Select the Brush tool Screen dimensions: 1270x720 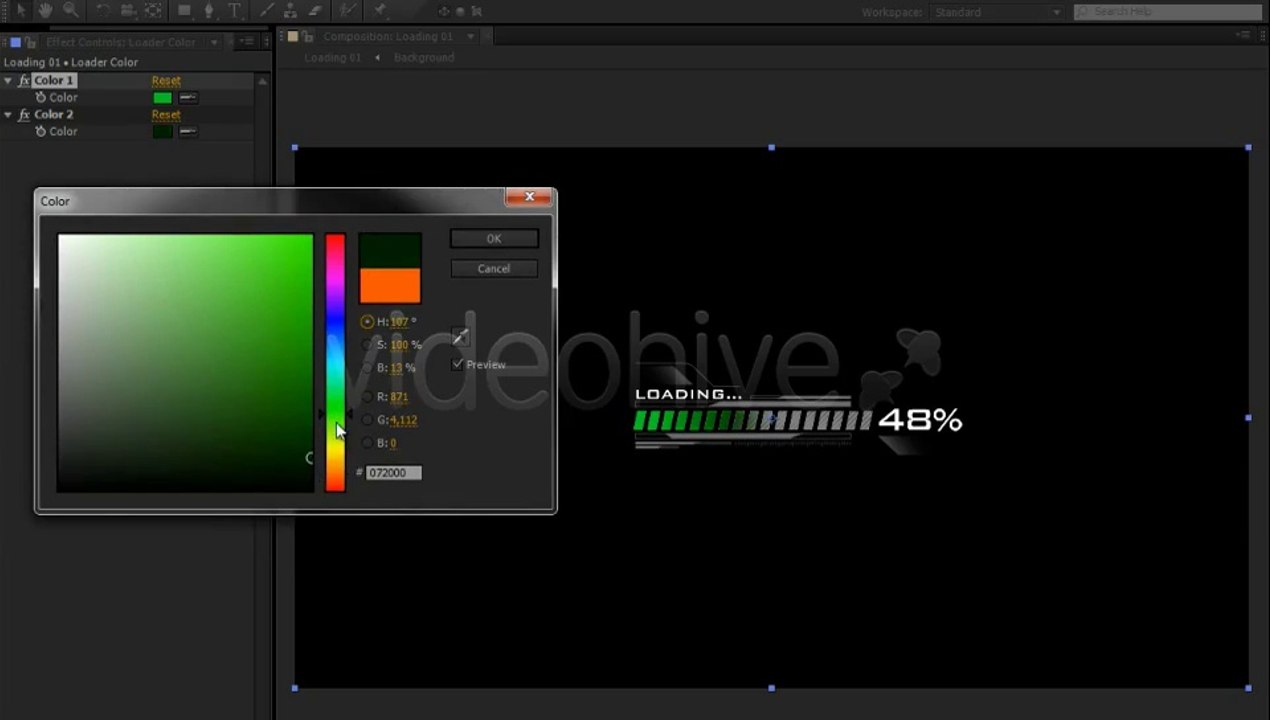[x=267, y=11]
